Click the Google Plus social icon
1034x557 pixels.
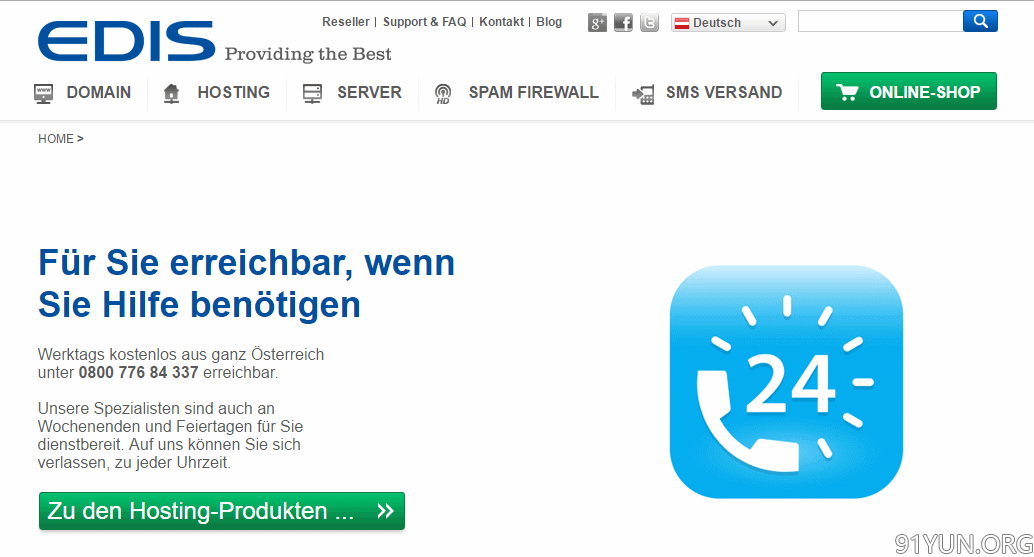[597, 23]
